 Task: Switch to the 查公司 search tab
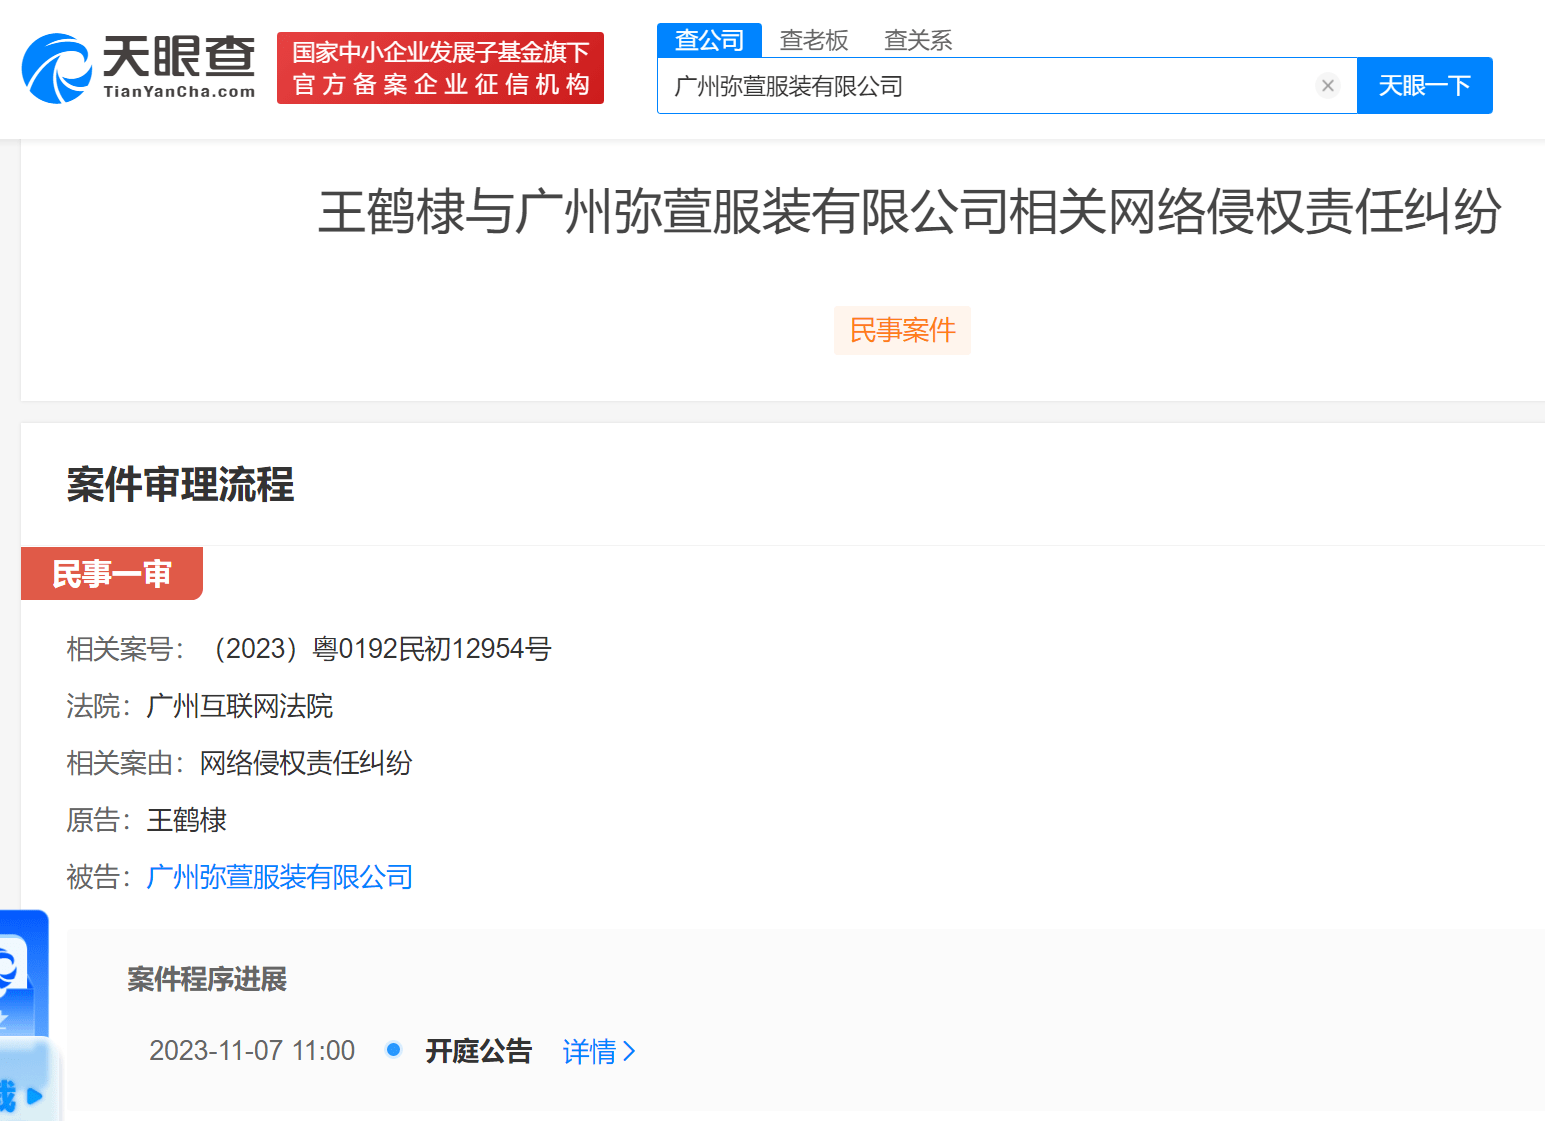tap(709, 40)
